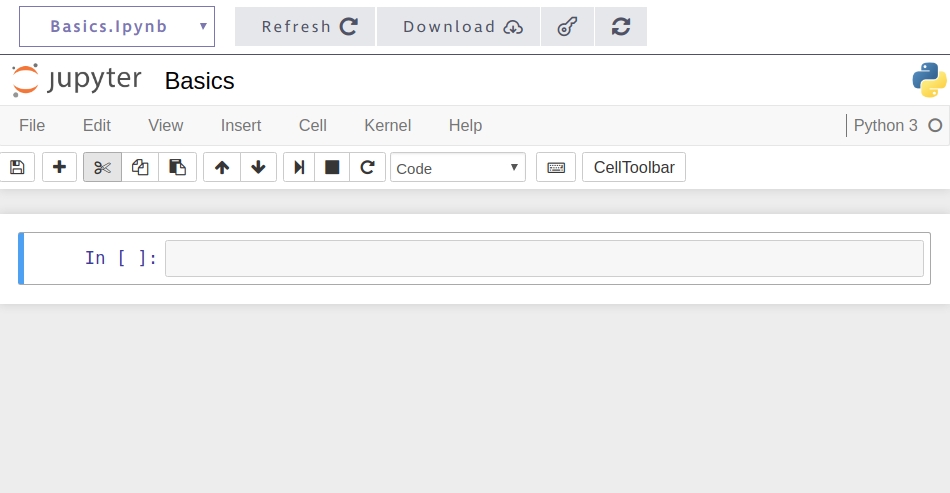950x493 pixels.
Task: Click the Download button
Action: [458, 27]
